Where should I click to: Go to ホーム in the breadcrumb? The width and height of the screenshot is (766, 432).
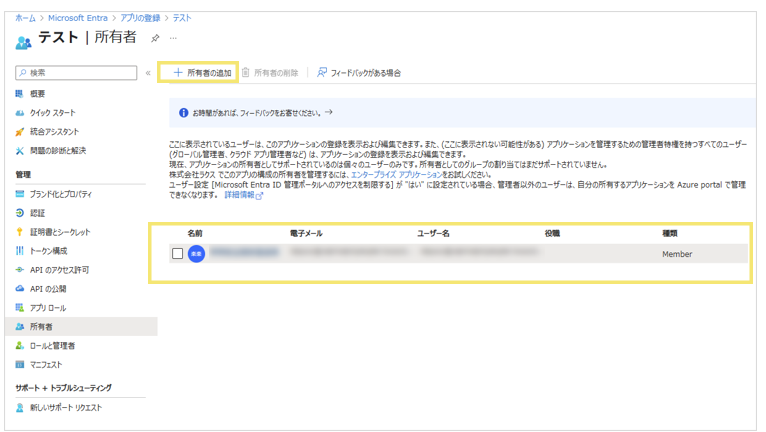pyautogui.click(x=25, y=18)
